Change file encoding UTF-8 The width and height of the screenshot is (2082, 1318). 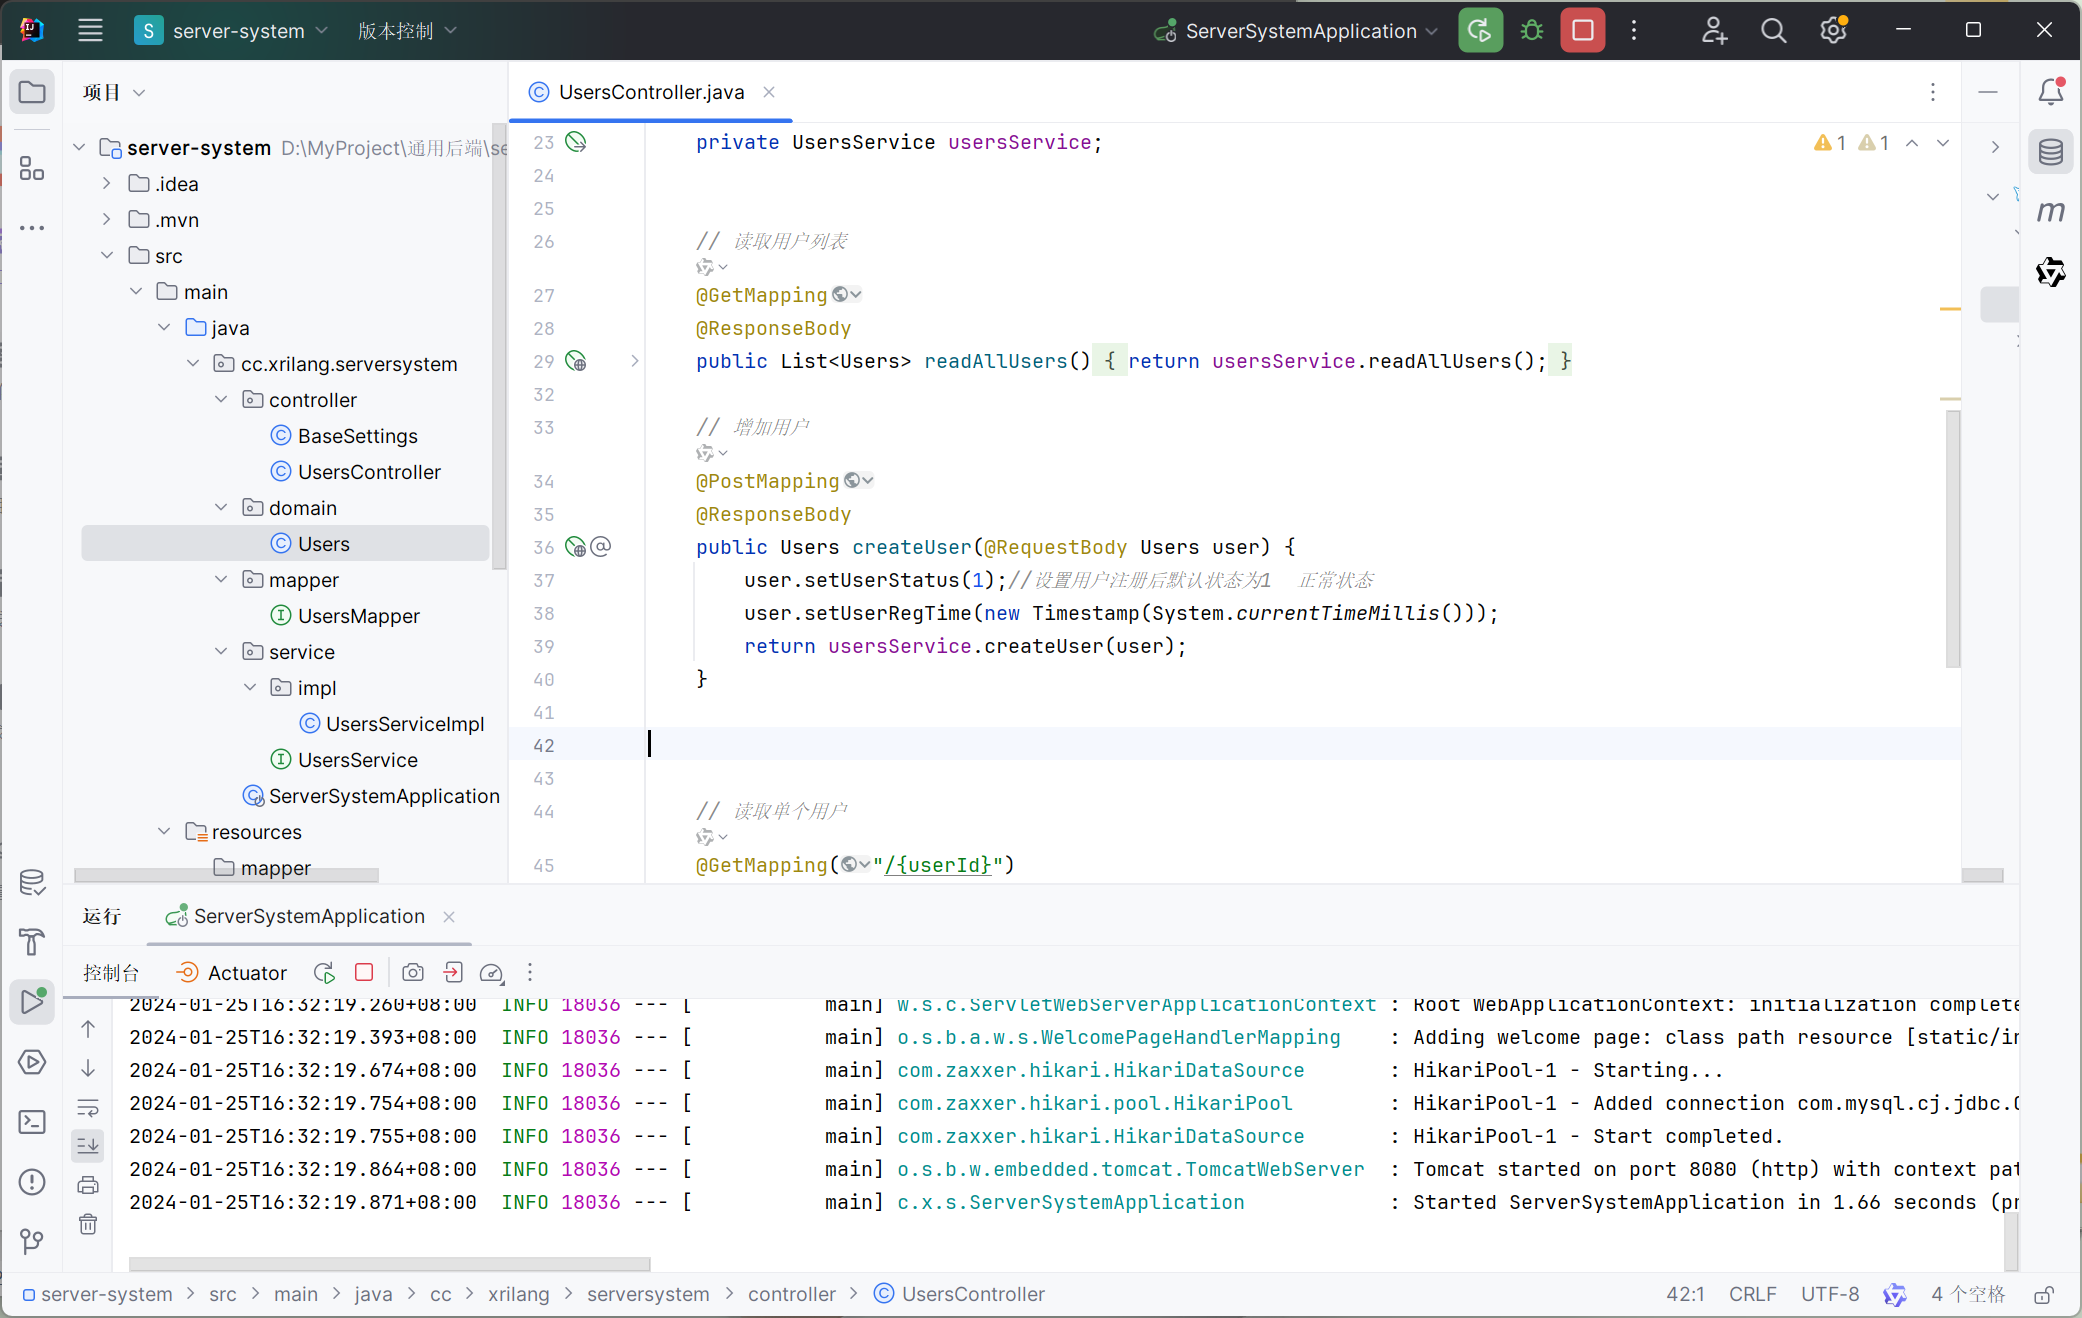(1830, 1294)
